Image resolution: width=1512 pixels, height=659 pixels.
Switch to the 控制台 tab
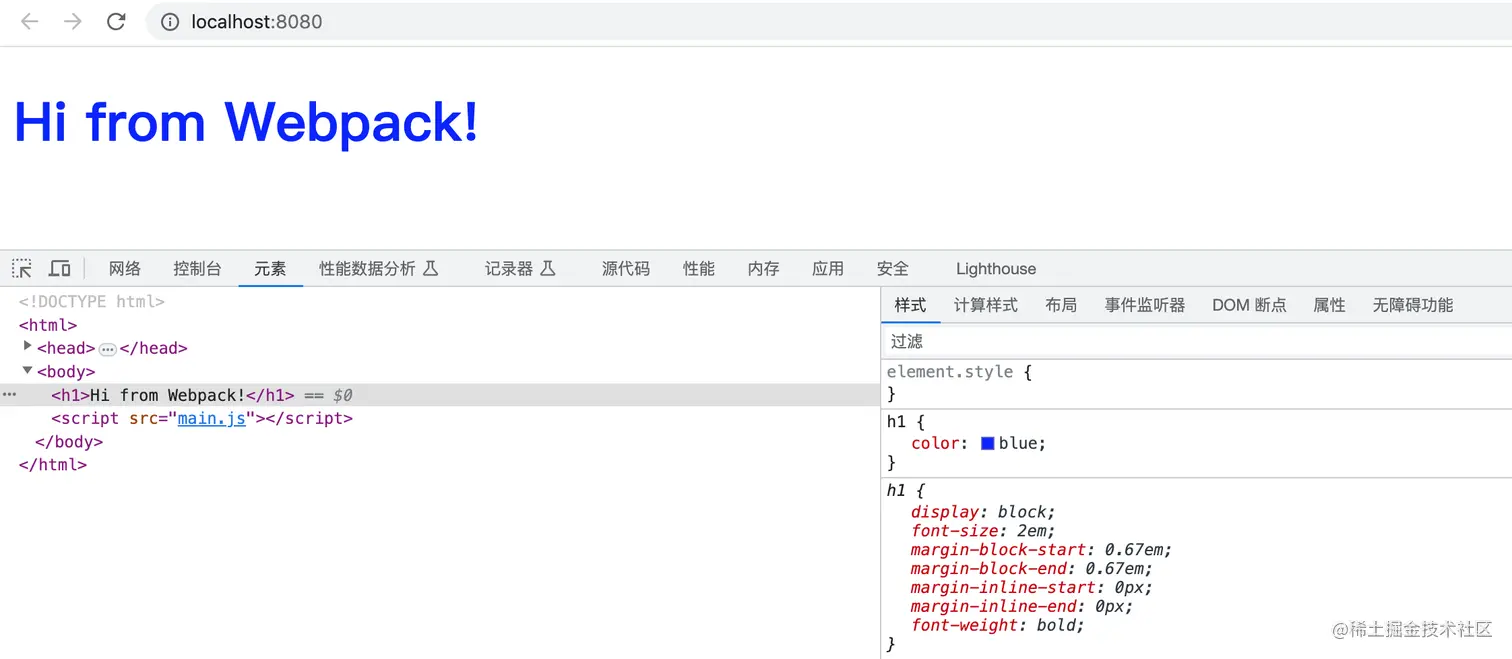click(197, 268)
